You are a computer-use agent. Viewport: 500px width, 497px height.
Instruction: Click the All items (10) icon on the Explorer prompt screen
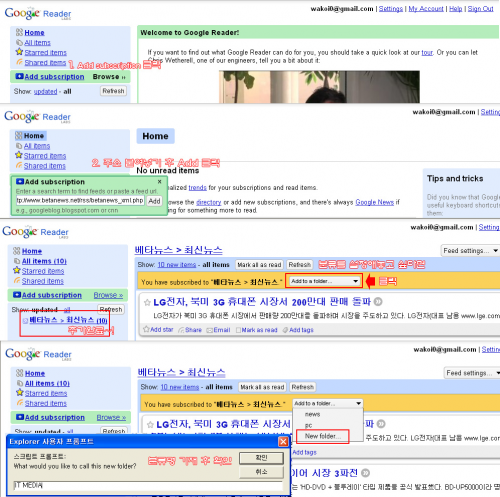[x=20, y=383]
